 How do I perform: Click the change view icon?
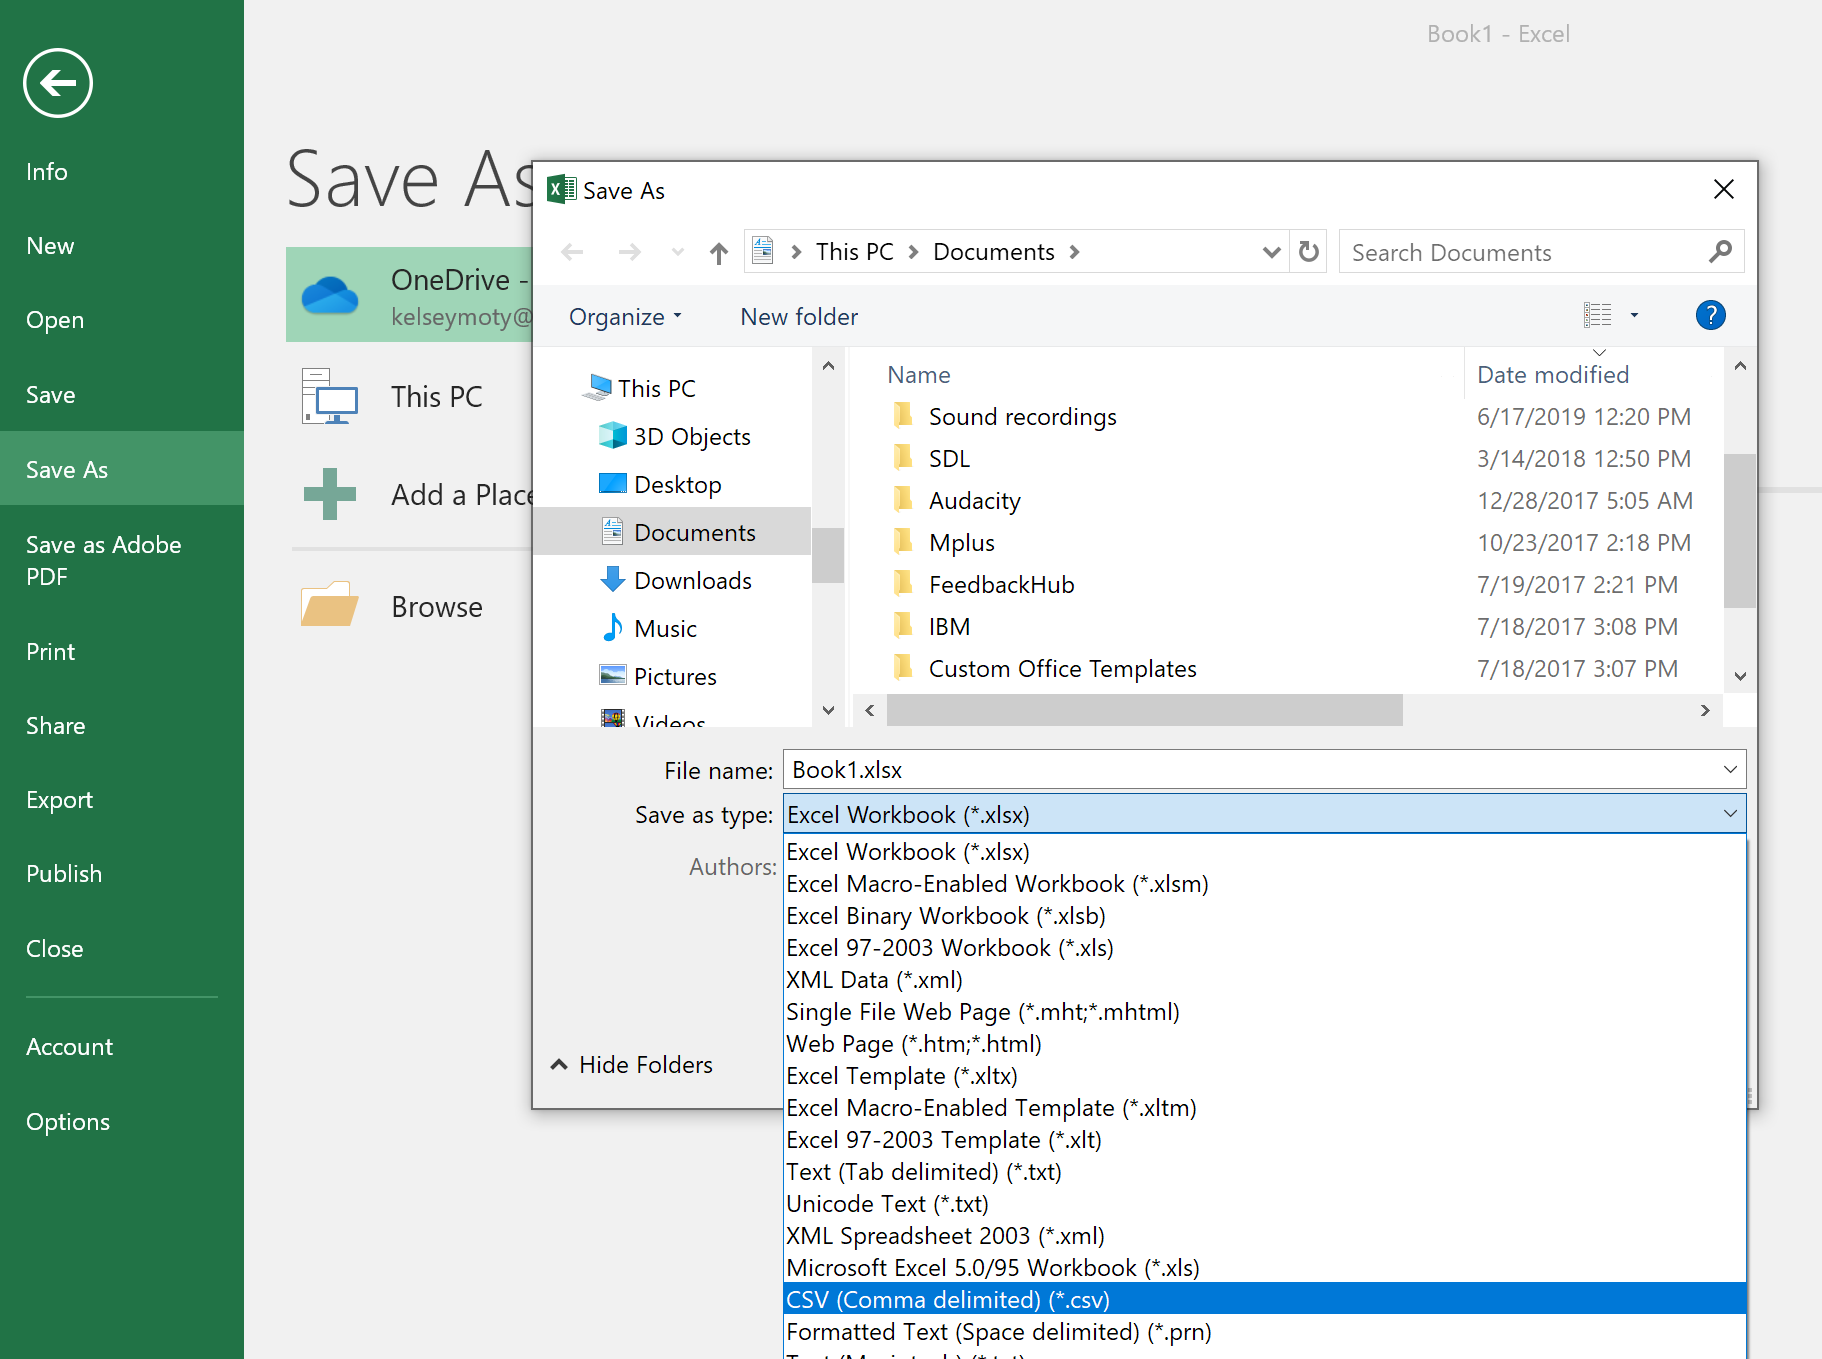(x=1598, y=315)
